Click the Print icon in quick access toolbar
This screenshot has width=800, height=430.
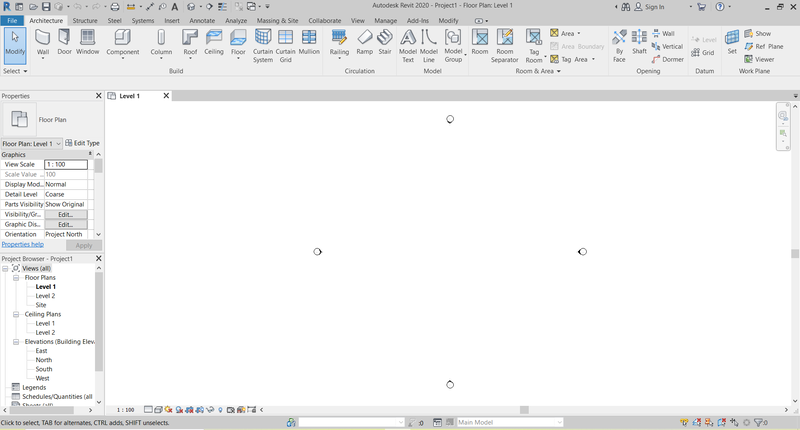115,7
